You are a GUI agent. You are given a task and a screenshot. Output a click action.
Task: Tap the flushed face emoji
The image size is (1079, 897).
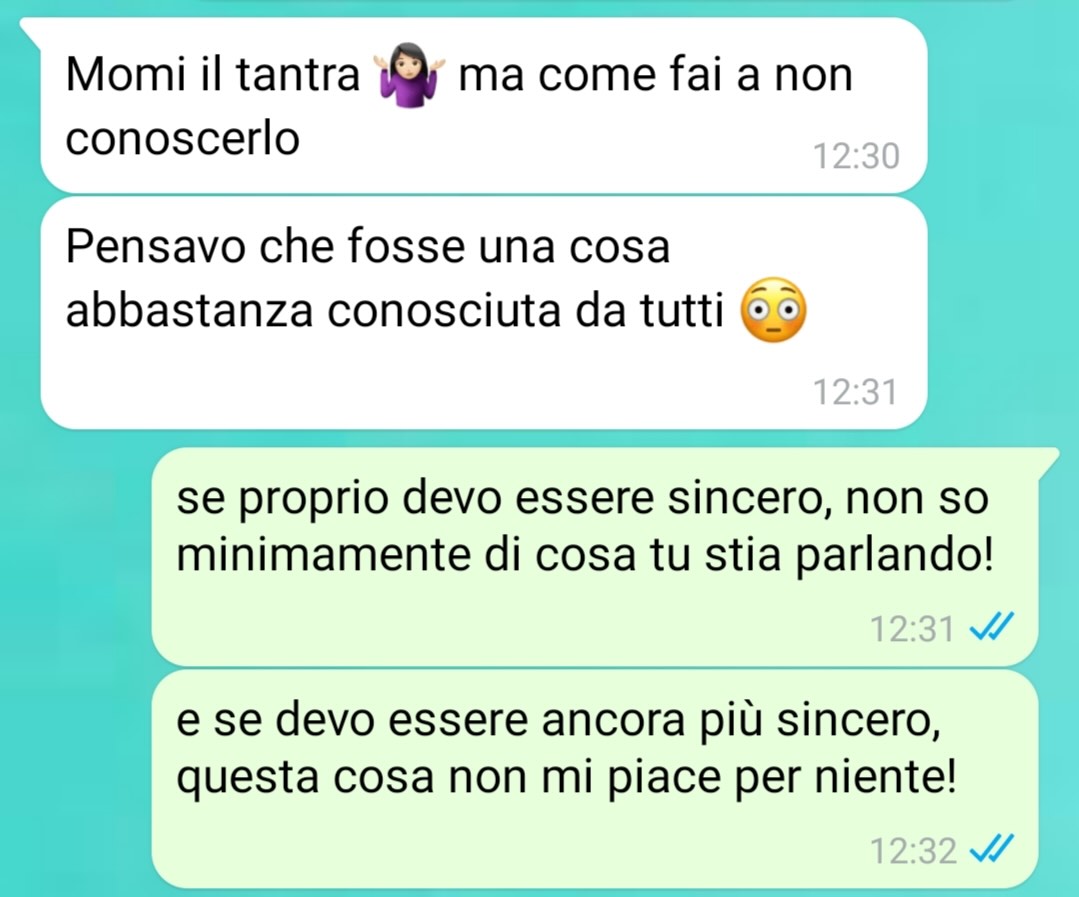[773, 311]
